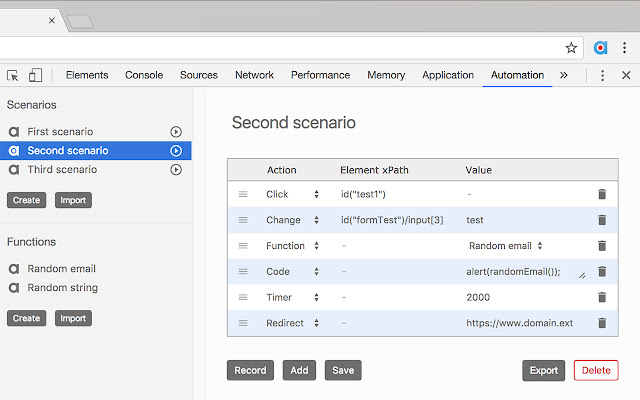Click the drag handle of the Timer row
Image resolution: width=640 pixels, height=400 pixels.
click(242, 297)
